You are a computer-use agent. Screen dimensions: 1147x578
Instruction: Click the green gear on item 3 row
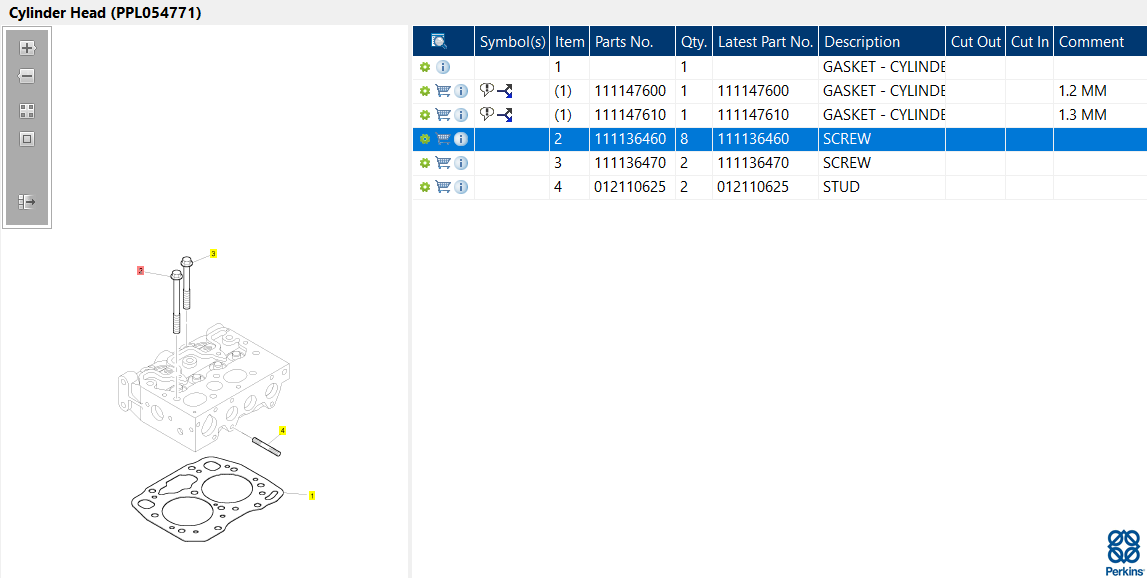pos(424,163)
